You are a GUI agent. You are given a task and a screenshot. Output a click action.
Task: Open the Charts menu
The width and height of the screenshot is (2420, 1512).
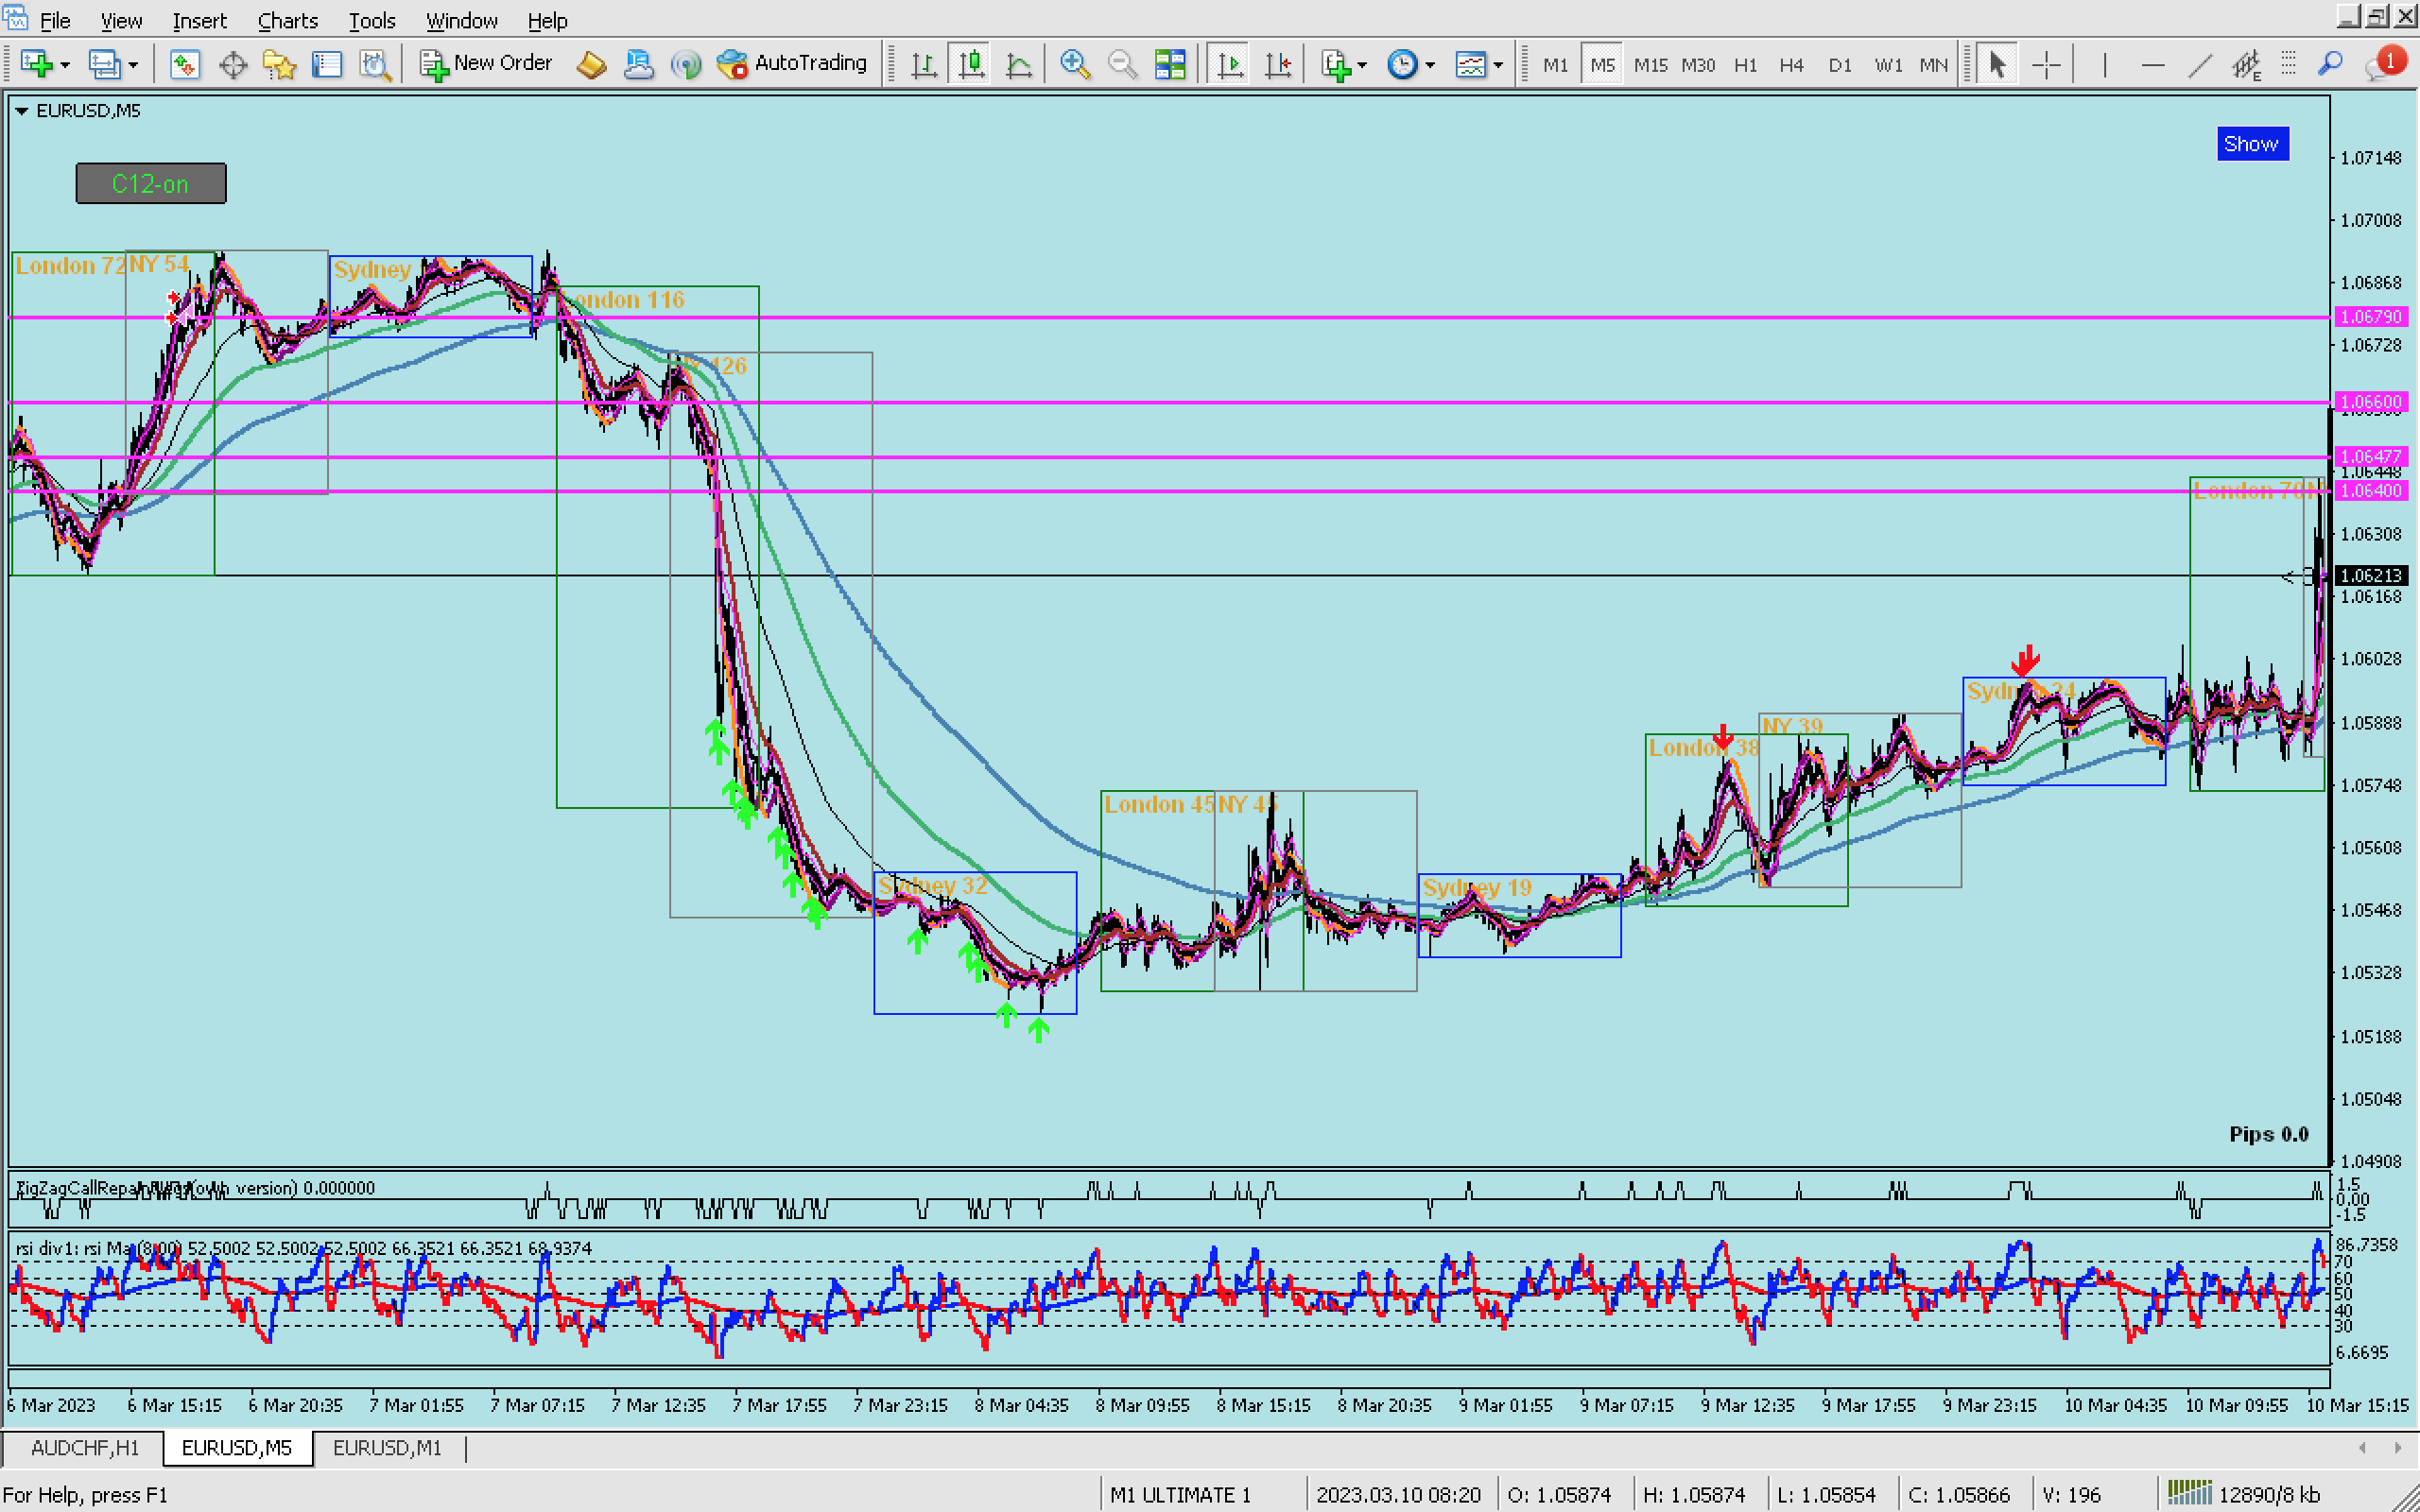click(287, 20)
